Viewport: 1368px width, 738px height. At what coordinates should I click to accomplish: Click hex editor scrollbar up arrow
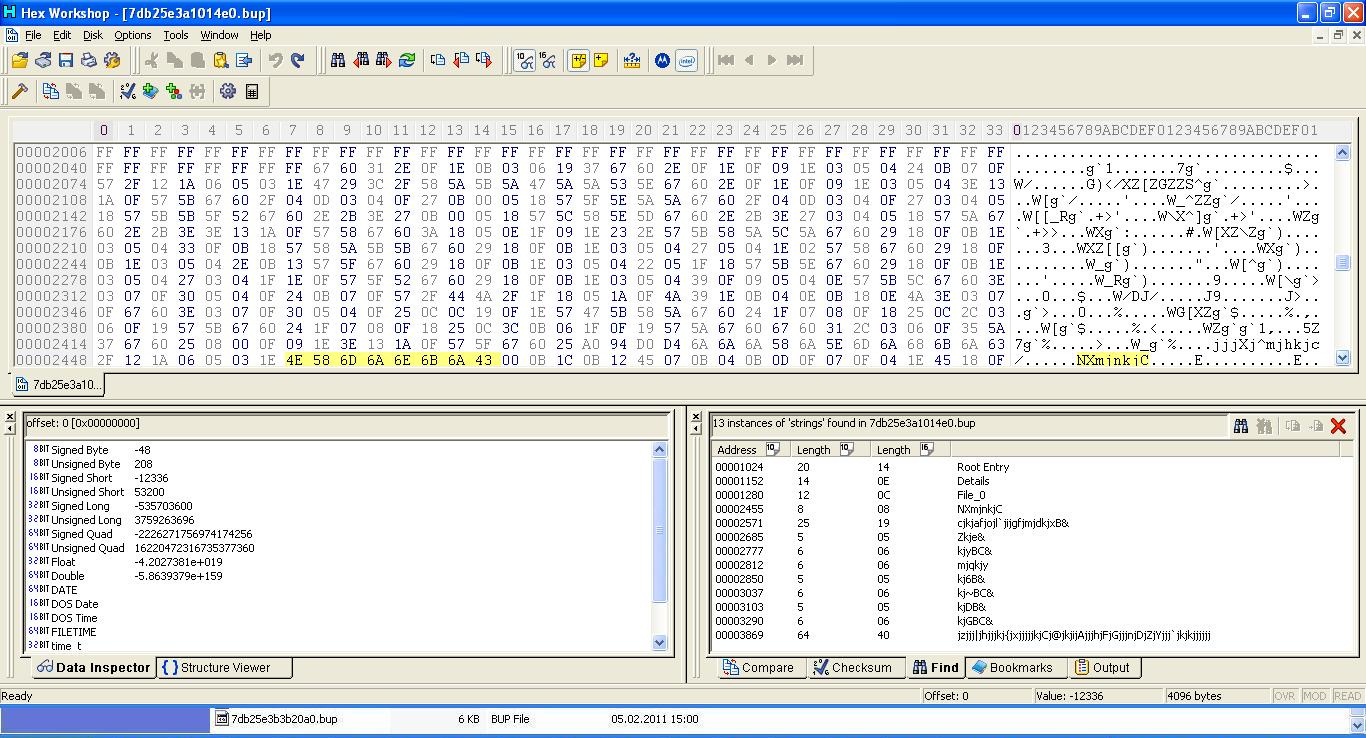coord(1343,153)
